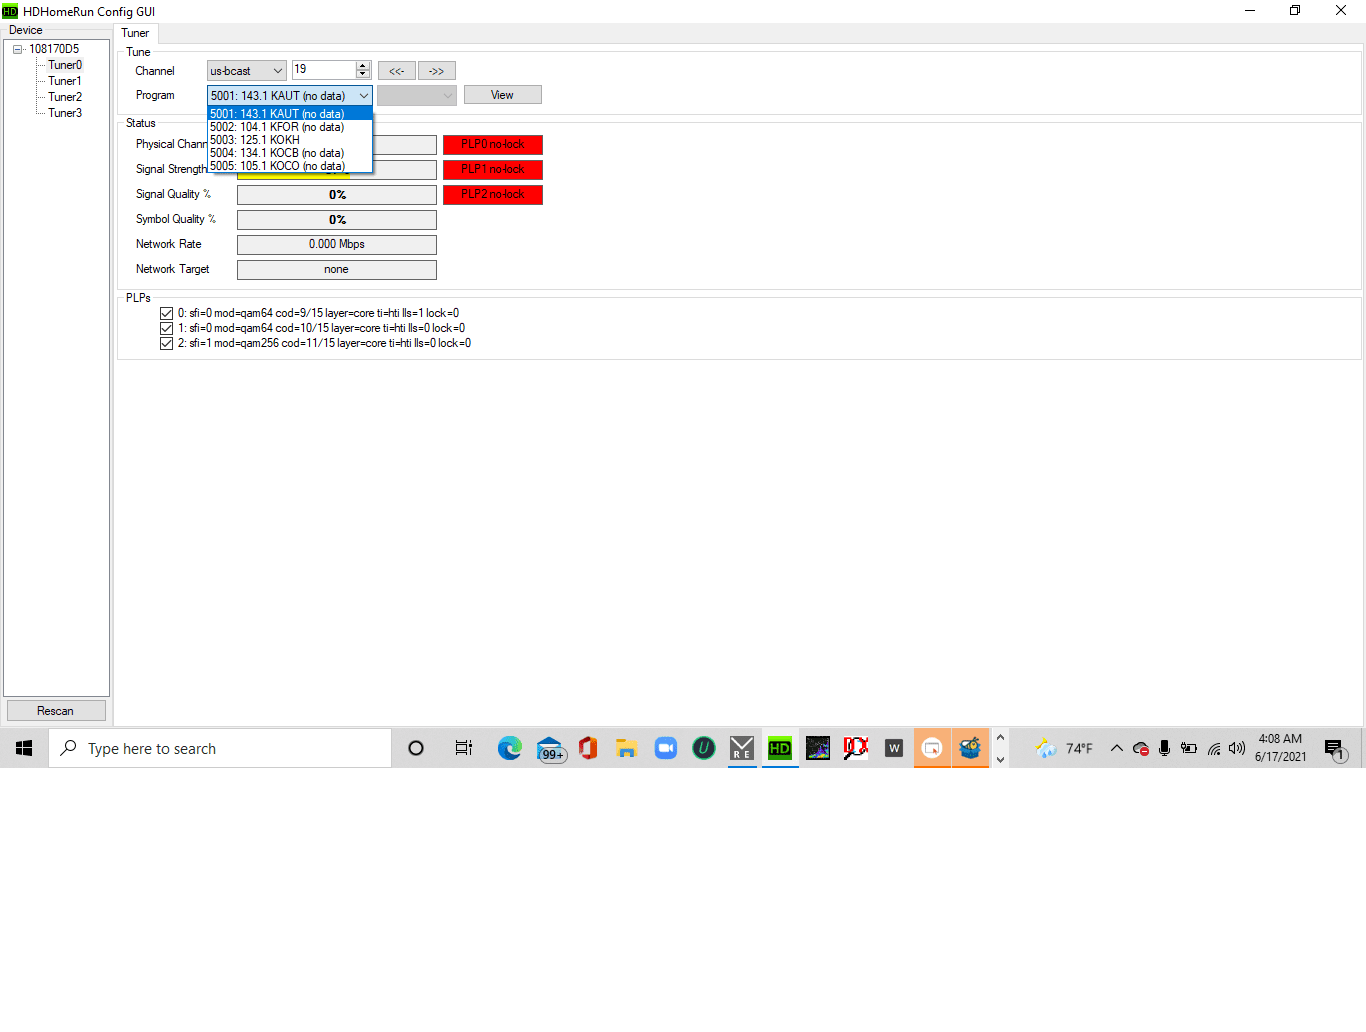This screenshot has width=1366, height=1032.
Task: Open the volume speaker icon in tray
Action: click(1237, 748)
